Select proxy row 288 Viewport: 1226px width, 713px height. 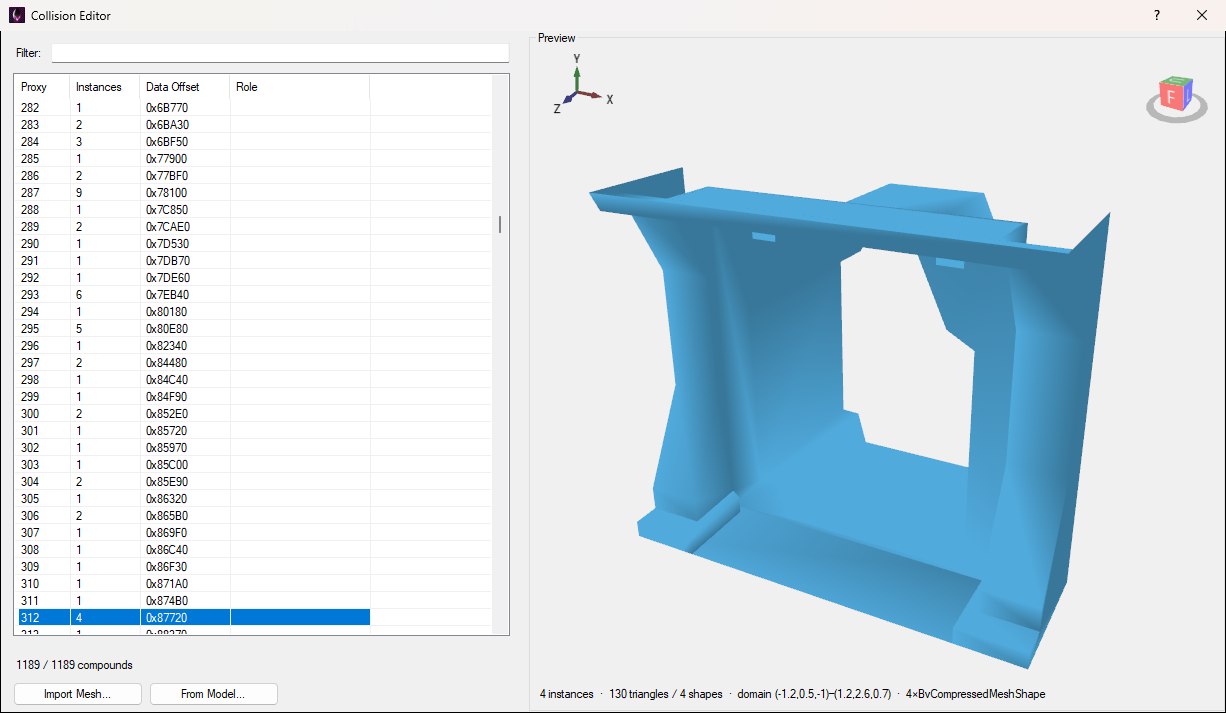(x=194, y=209)
